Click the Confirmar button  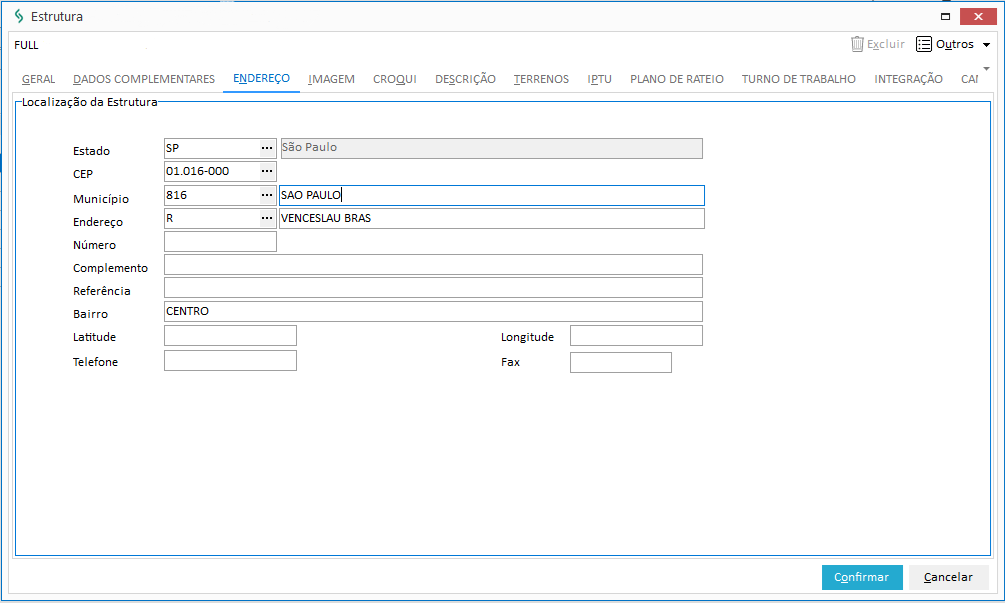tap(862, 577)
